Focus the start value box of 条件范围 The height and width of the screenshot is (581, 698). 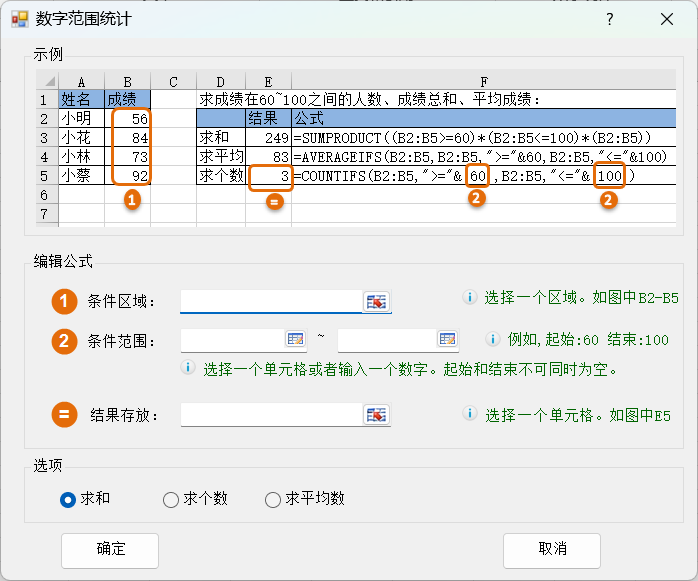point(232,340)
